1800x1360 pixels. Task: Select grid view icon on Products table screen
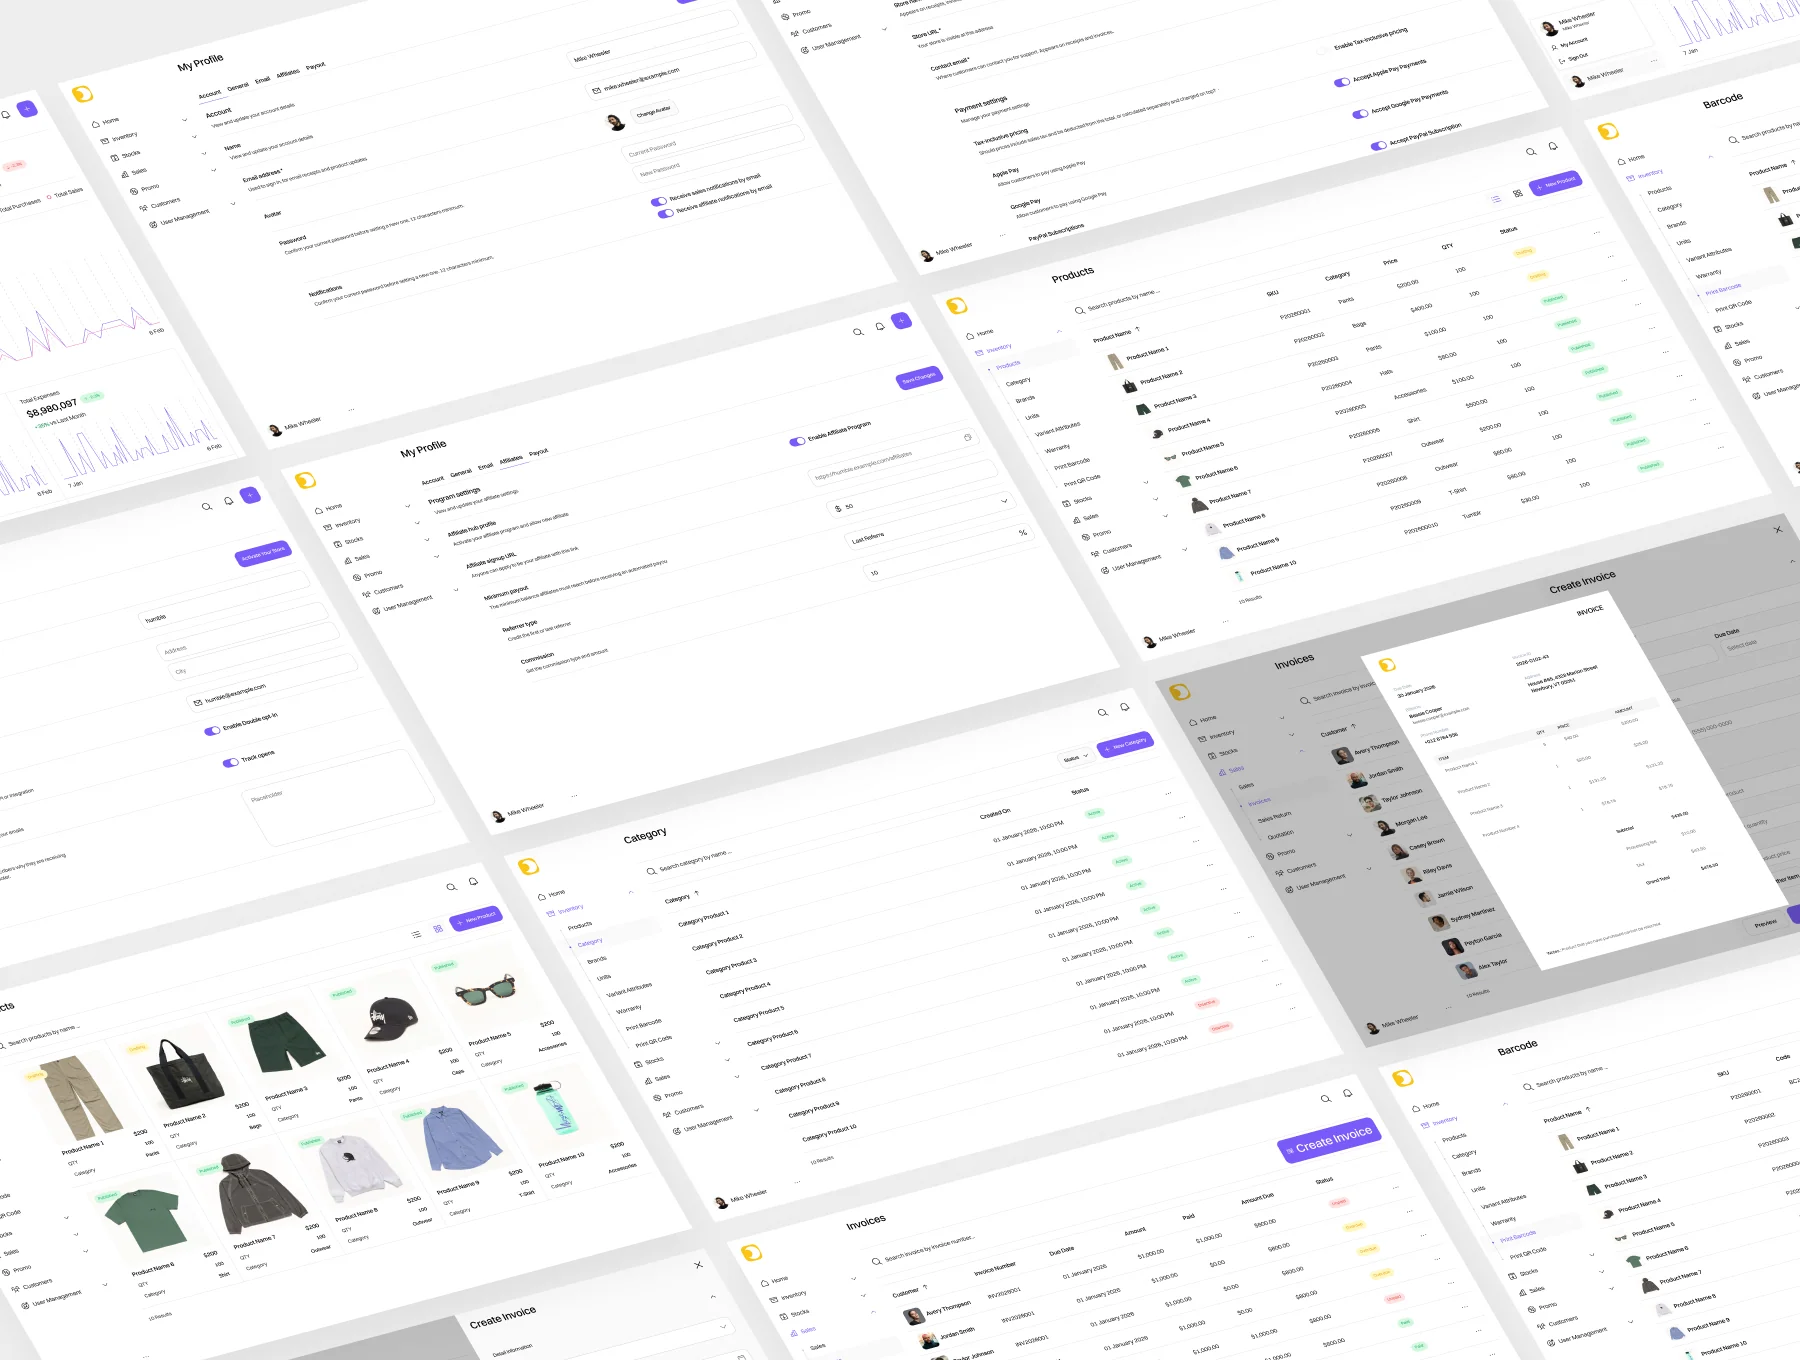pos(1518,193)
